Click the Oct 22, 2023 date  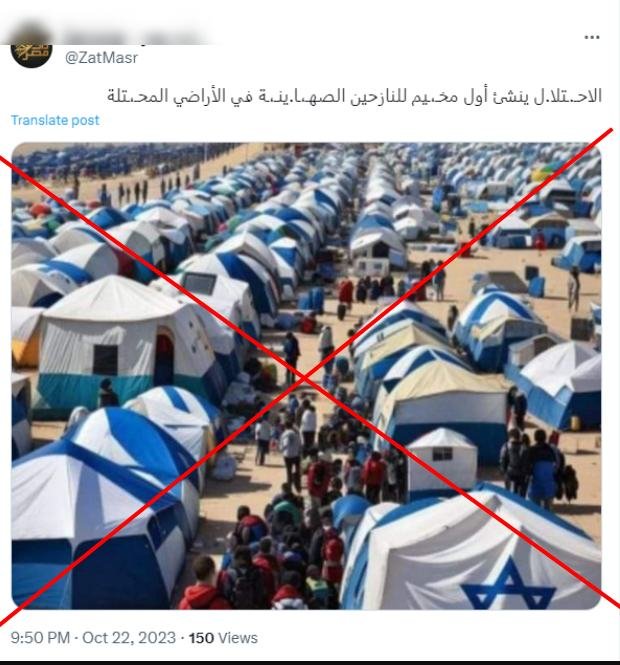(129, 638)
